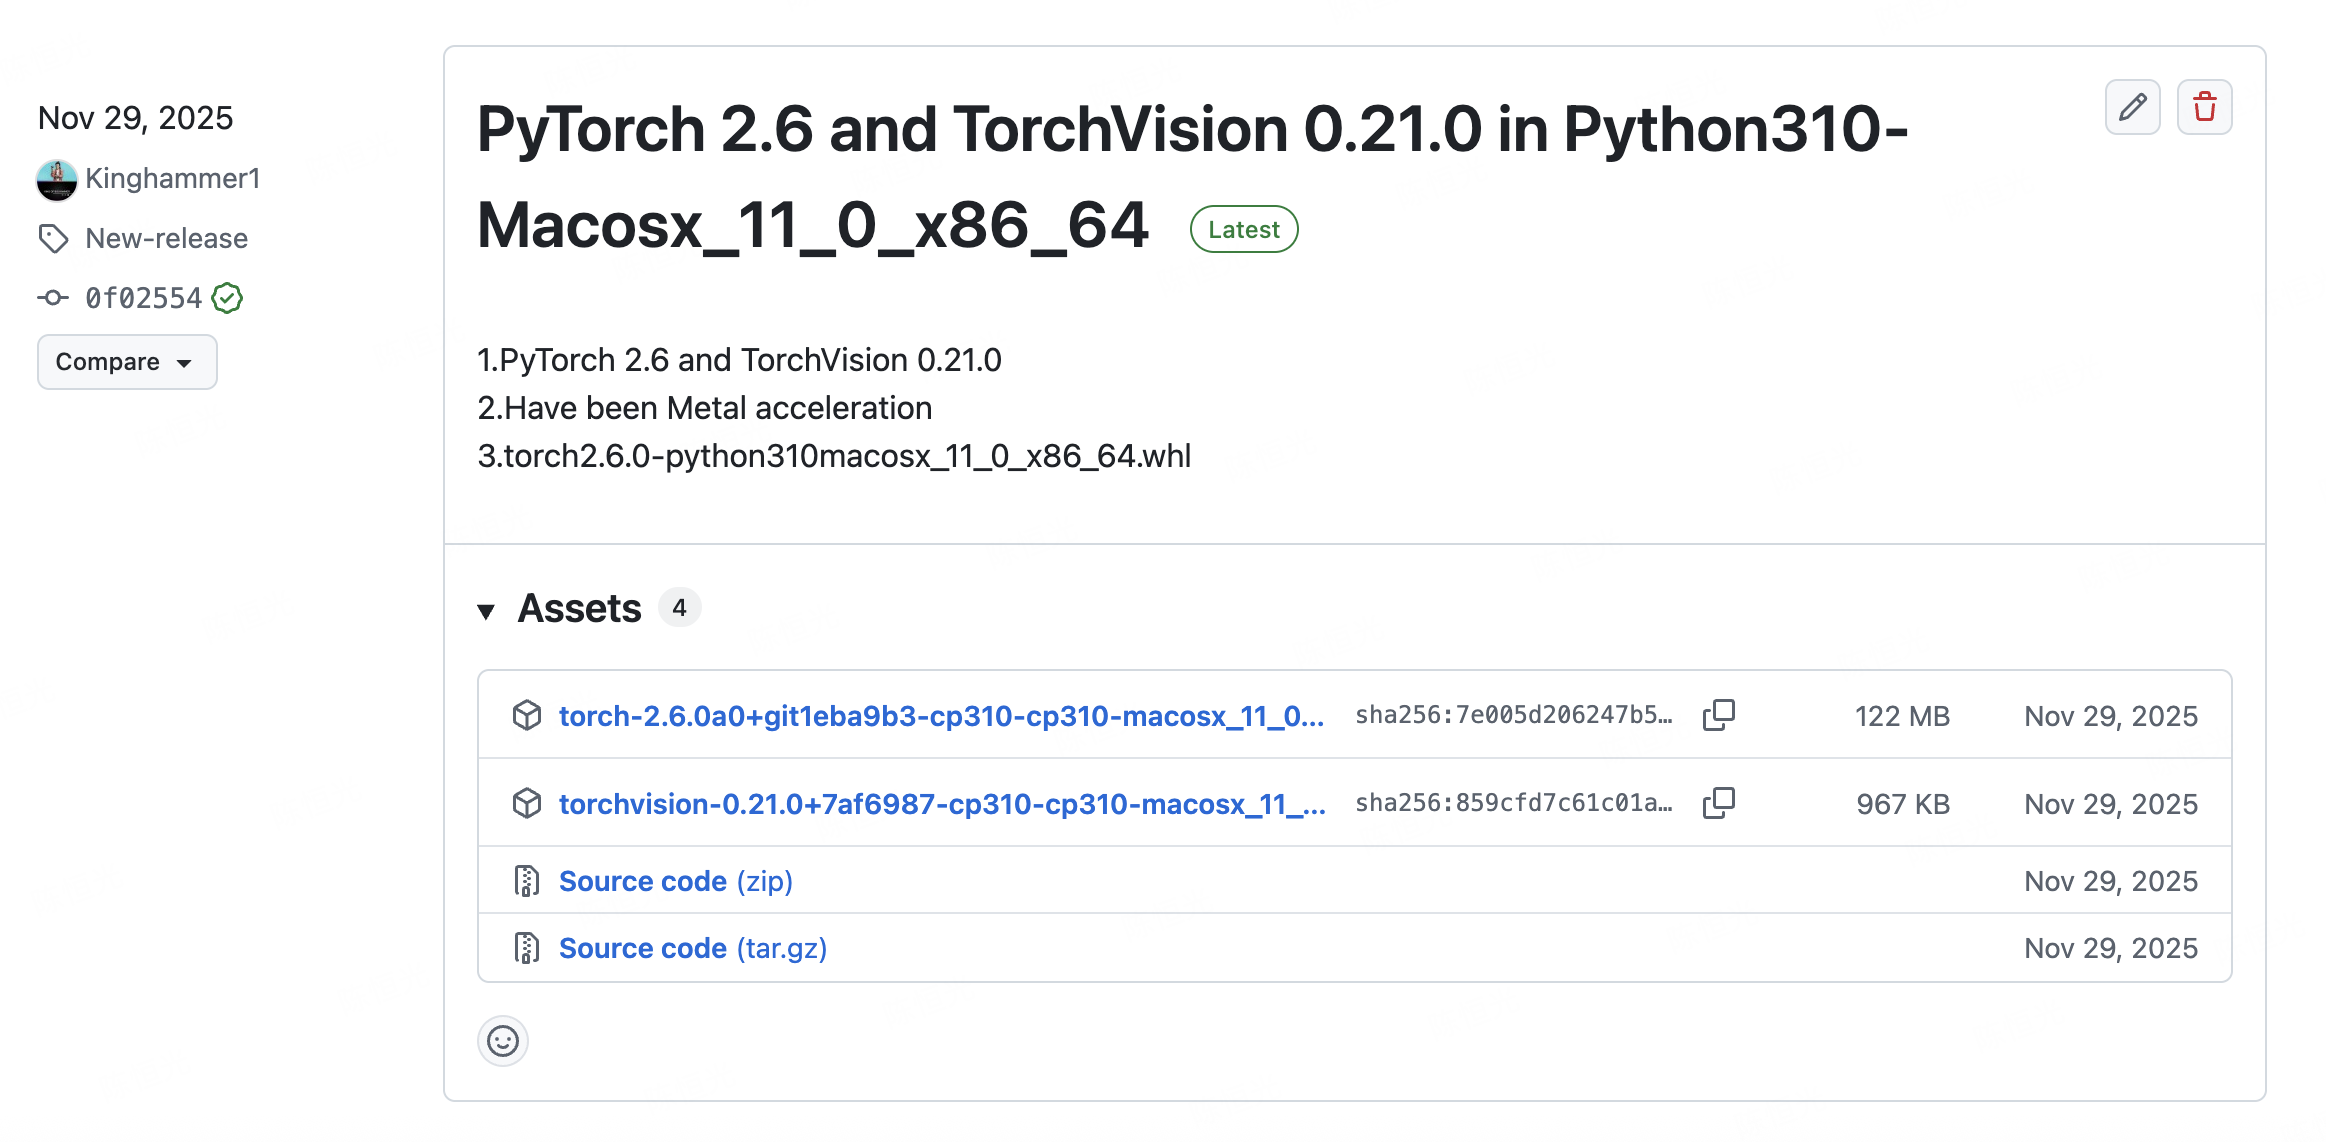Open the Kinghammer1 profile link

pyautogui.click(x=172, y=180)
